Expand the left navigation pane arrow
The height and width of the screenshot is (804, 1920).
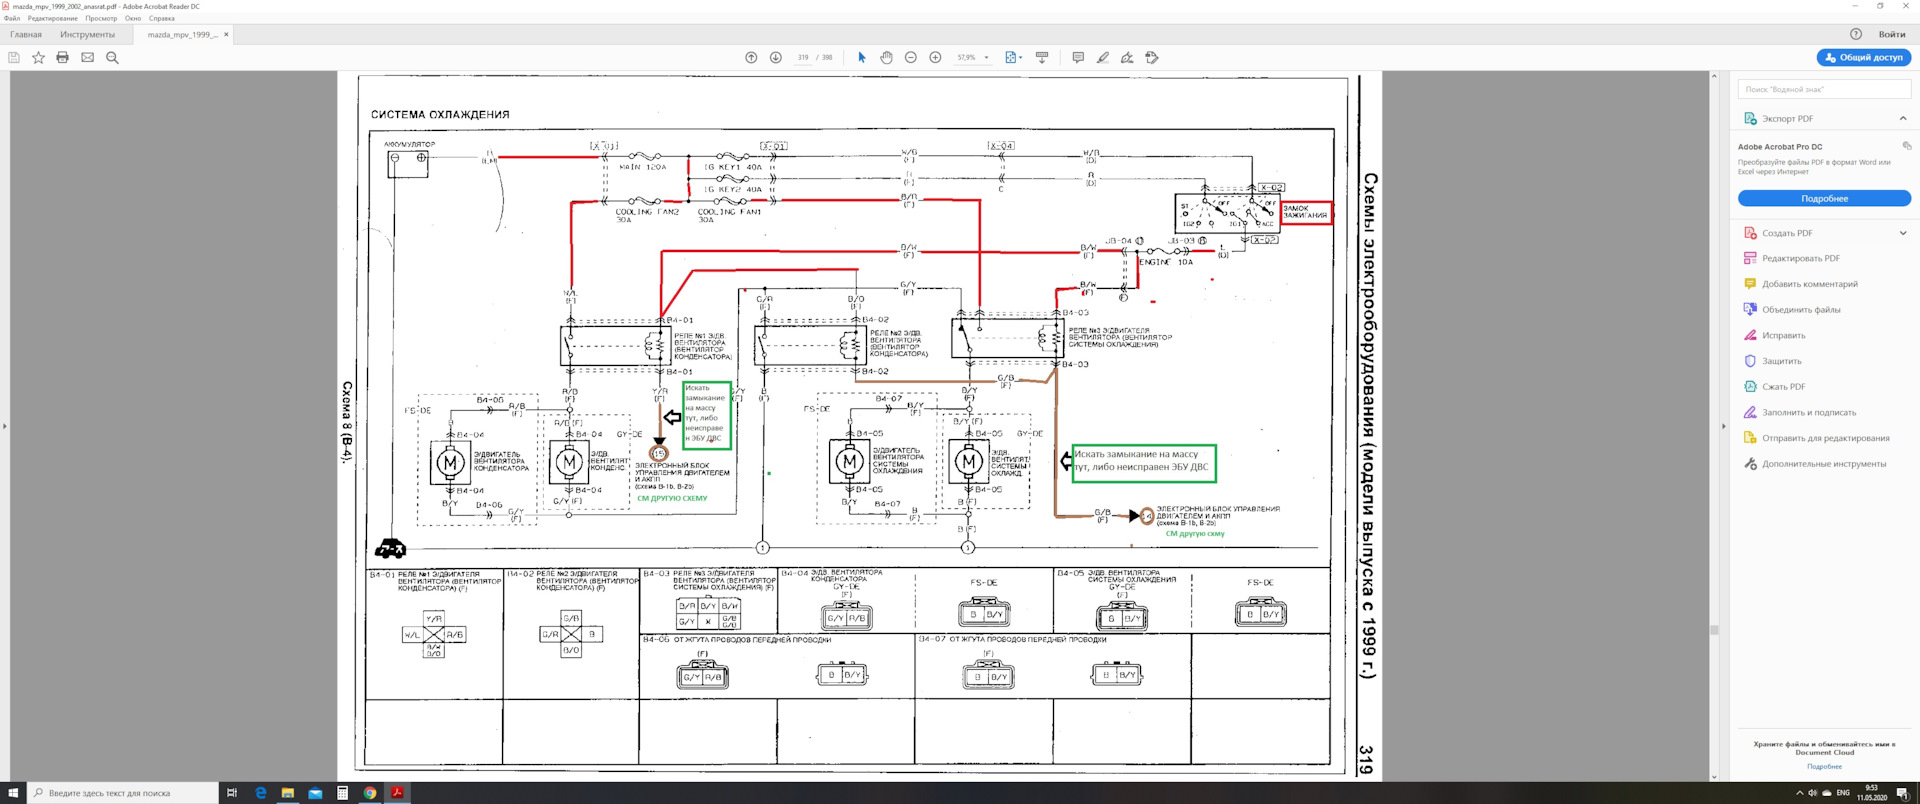[5, 426]
